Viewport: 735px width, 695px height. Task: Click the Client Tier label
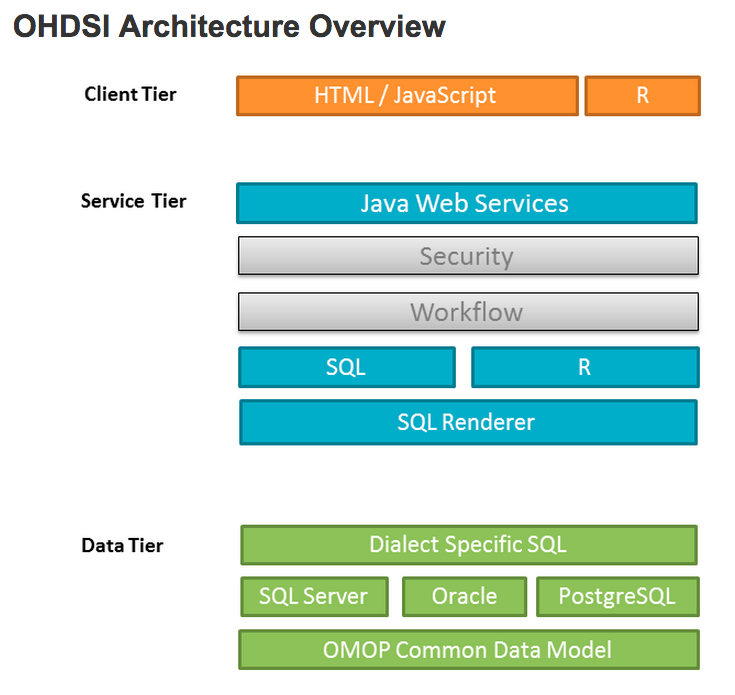(130, 95)
